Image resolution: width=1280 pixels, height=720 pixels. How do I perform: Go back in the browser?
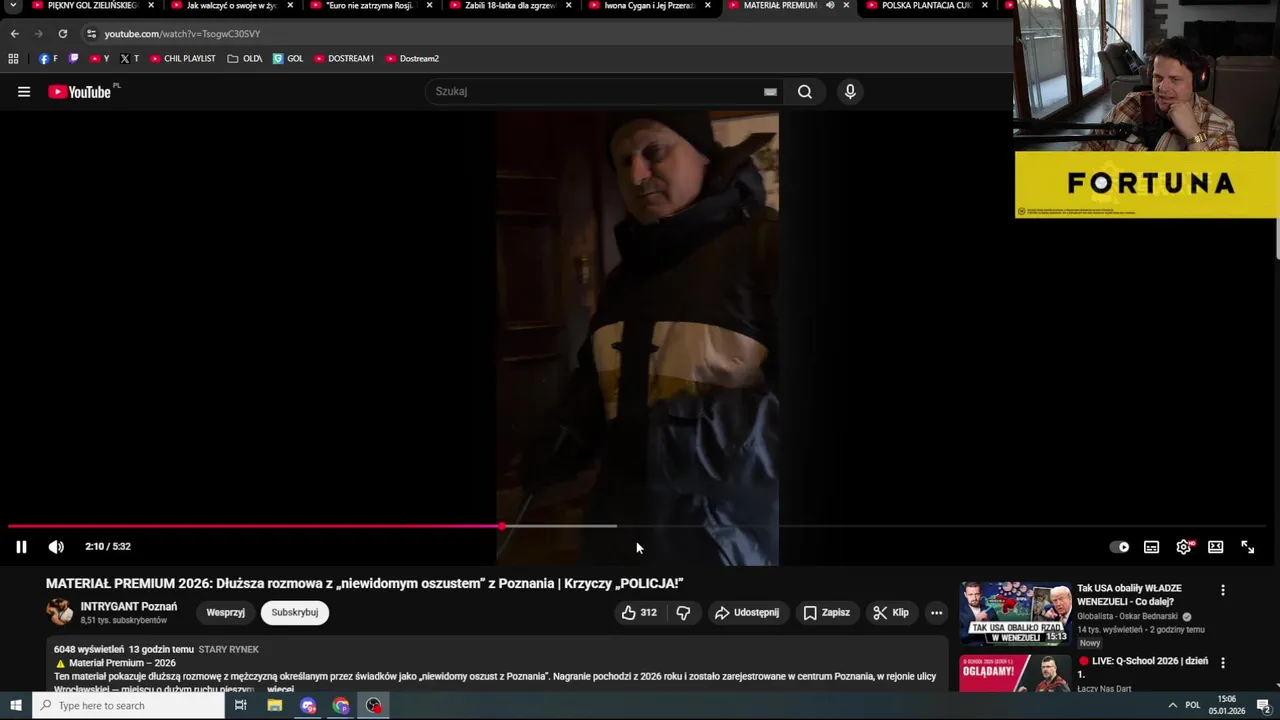click(14, 34)
